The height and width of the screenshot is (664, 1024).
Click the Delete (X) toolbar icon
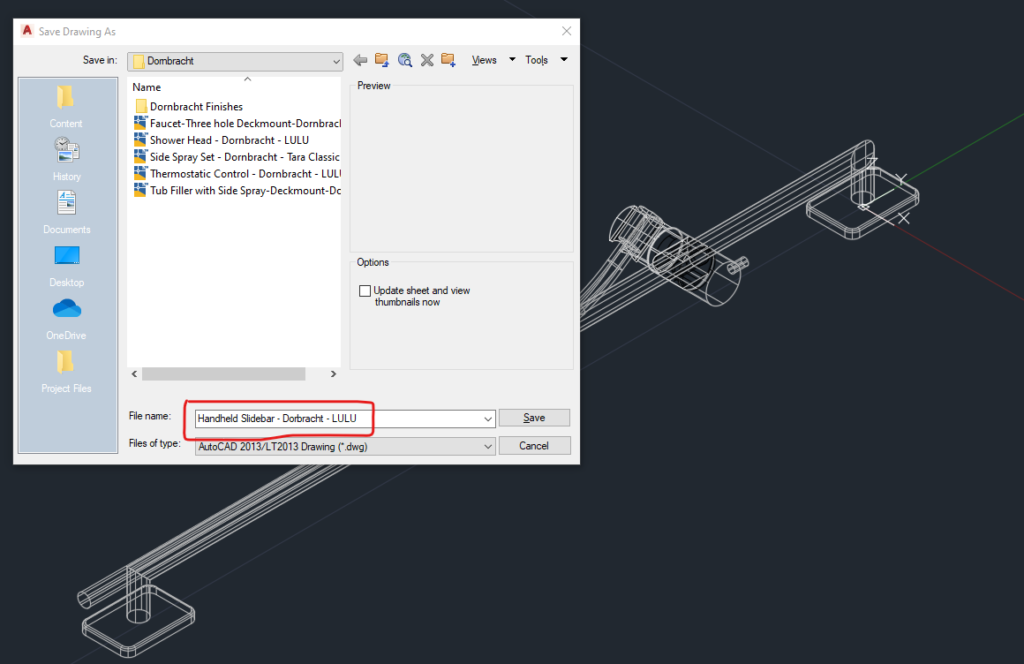(427, 60)
